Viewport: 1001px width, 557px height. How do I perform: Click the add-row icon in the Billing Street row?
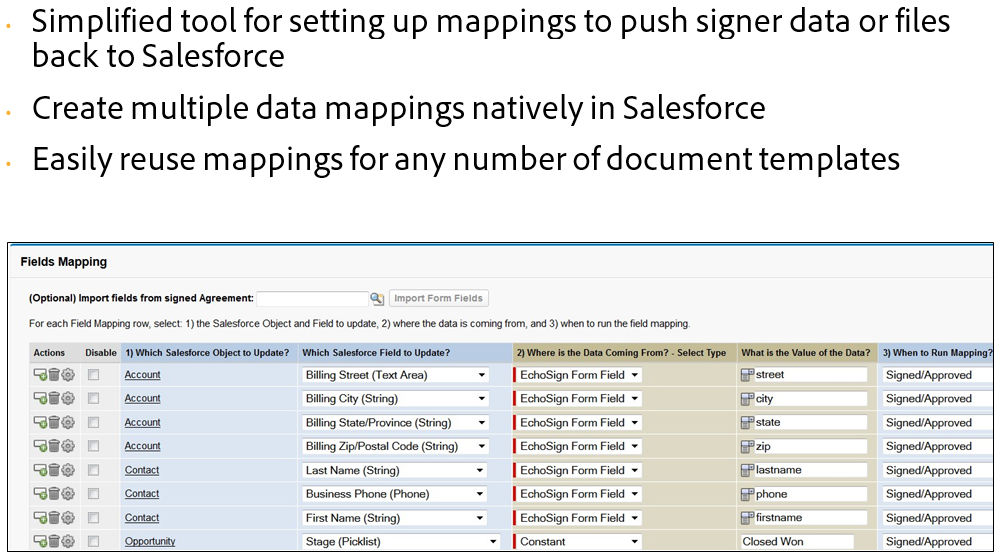(x=41, y=375)
